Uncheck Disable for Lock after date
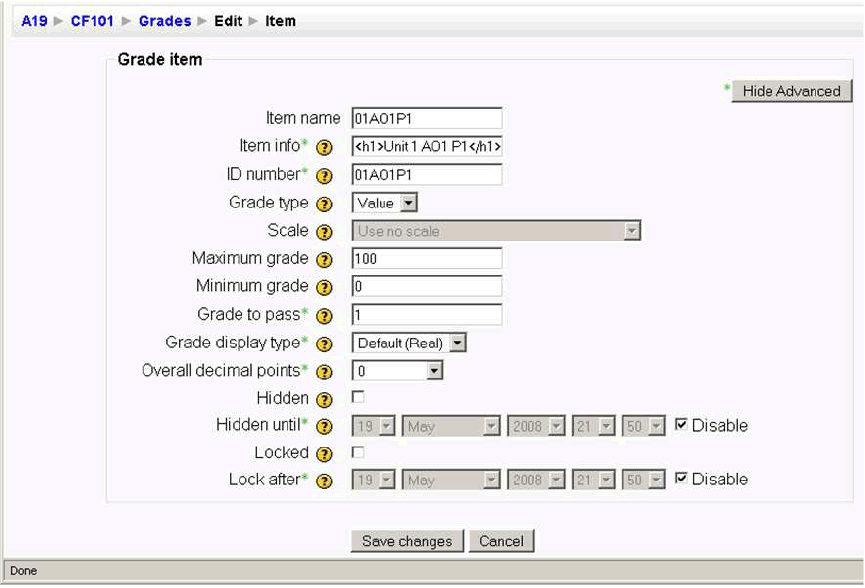This screenshot has height=588, width=865. pos(682,479)
